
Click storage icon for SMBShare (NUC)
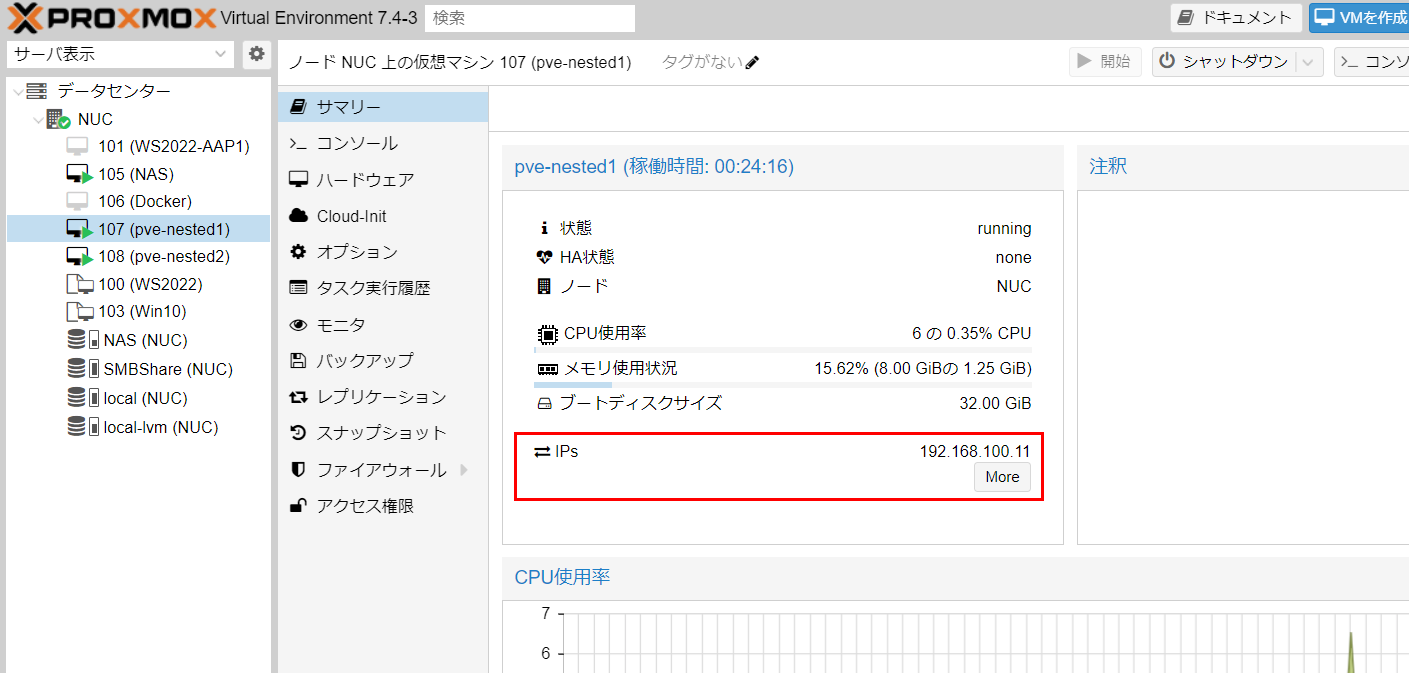point(82,369)
